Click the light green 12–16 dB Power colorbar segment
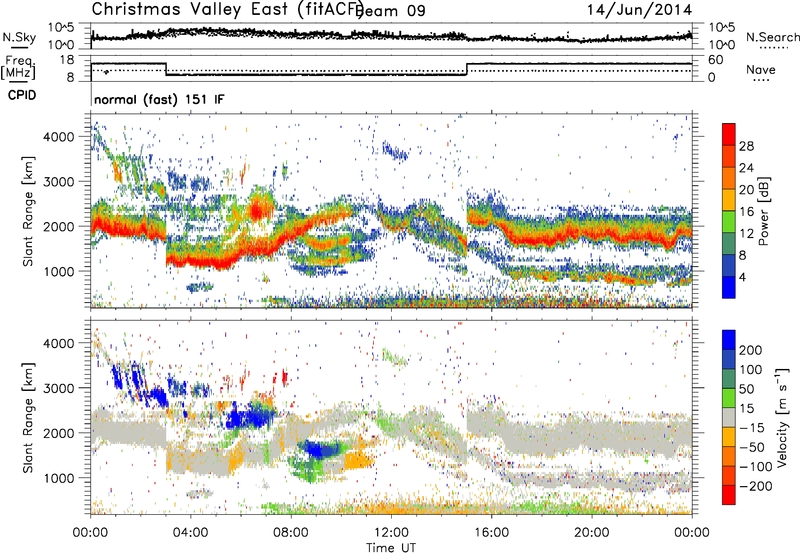 coord(729,221)
